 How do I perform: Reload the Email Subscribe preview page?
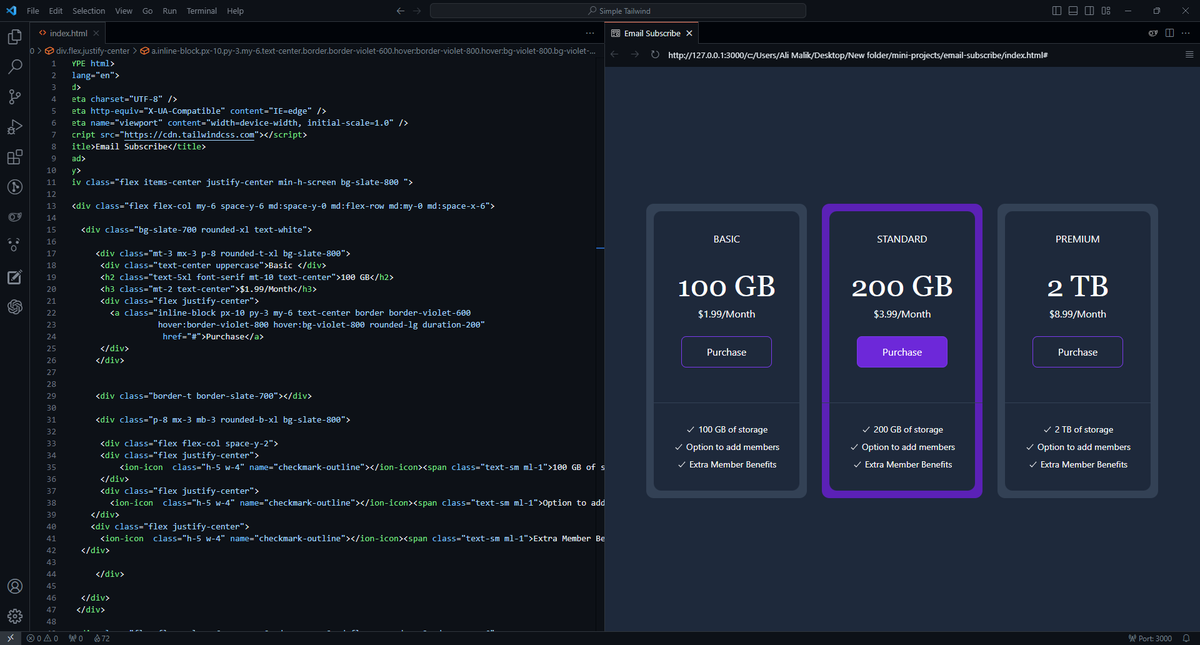(x=655, y=55)
